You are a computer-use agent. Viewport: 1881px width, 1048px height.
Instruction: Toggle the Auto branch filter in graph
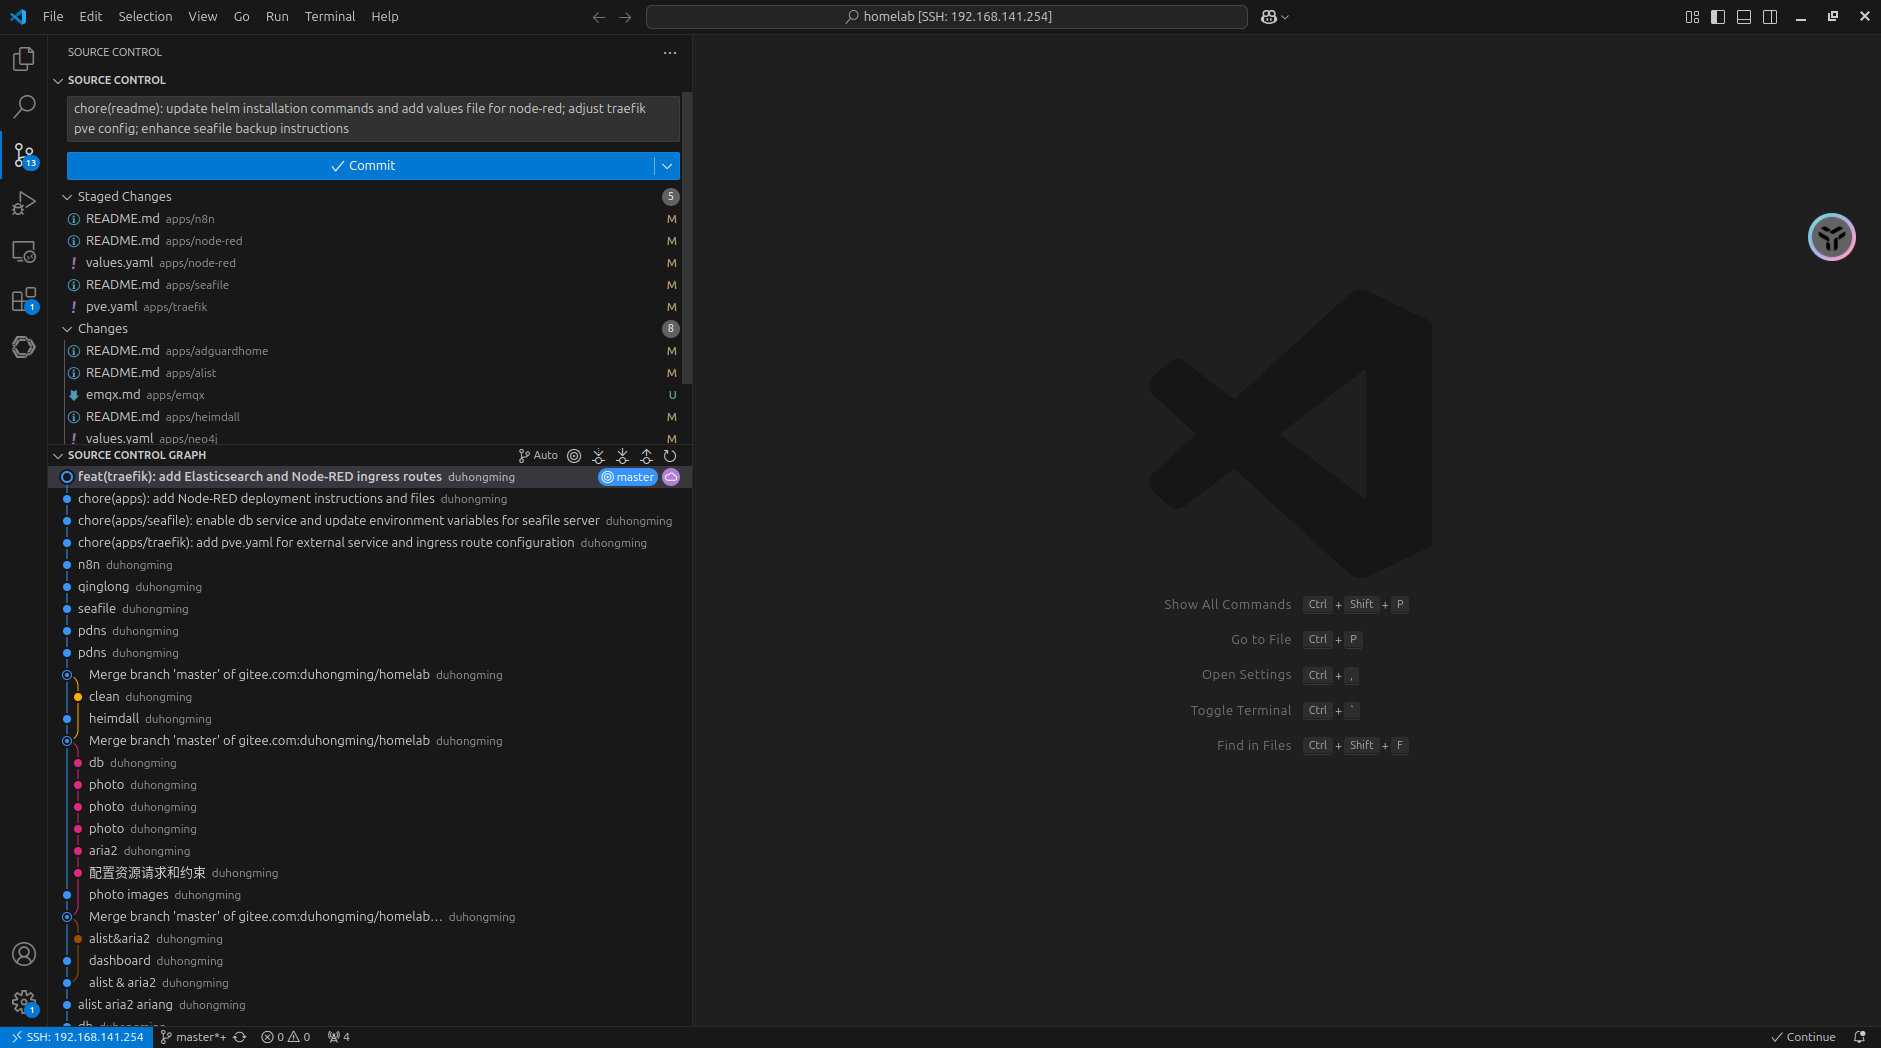538,455
